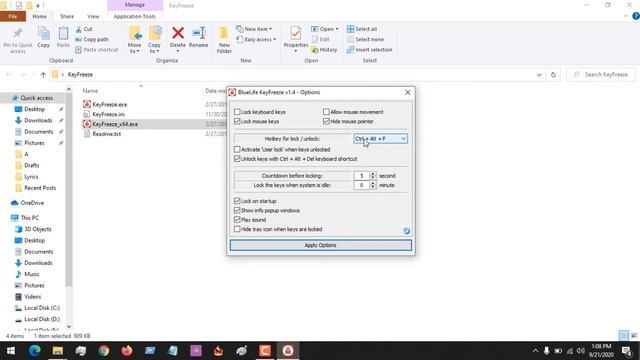This screenshot has height=360, width=640.
Task: Select the KeyFreeze.ini file
Action: [104, 114]
